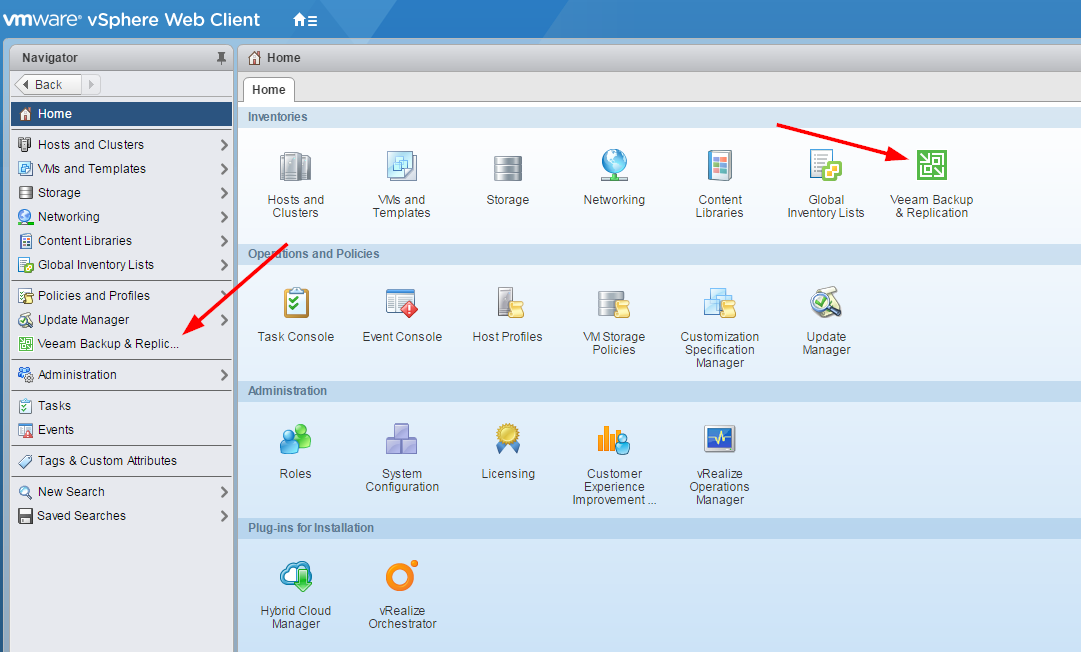
Task: Open the Tags & Custom Attributes entry
Action: click(x=105, y=461)
